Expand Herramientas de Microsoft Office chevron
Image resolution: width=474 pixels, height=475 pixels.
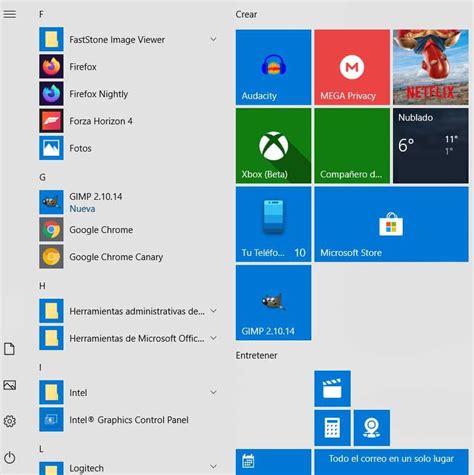coord(213,338)
